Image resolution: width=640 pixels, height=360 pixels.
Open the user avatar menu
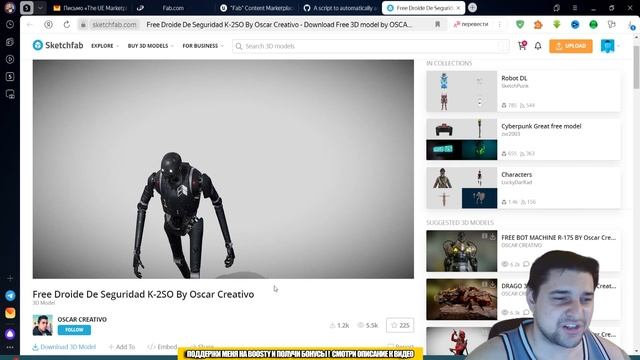[x=607, y=46]
